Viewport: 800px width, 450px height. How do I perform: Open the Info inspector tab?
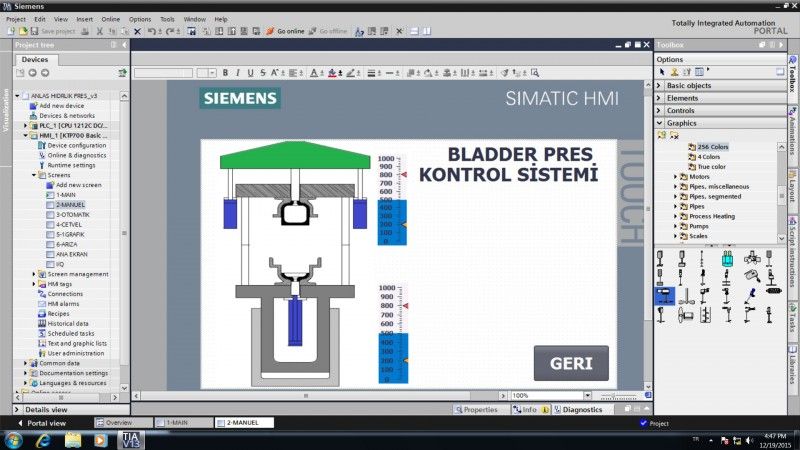(x=530, y=409)
